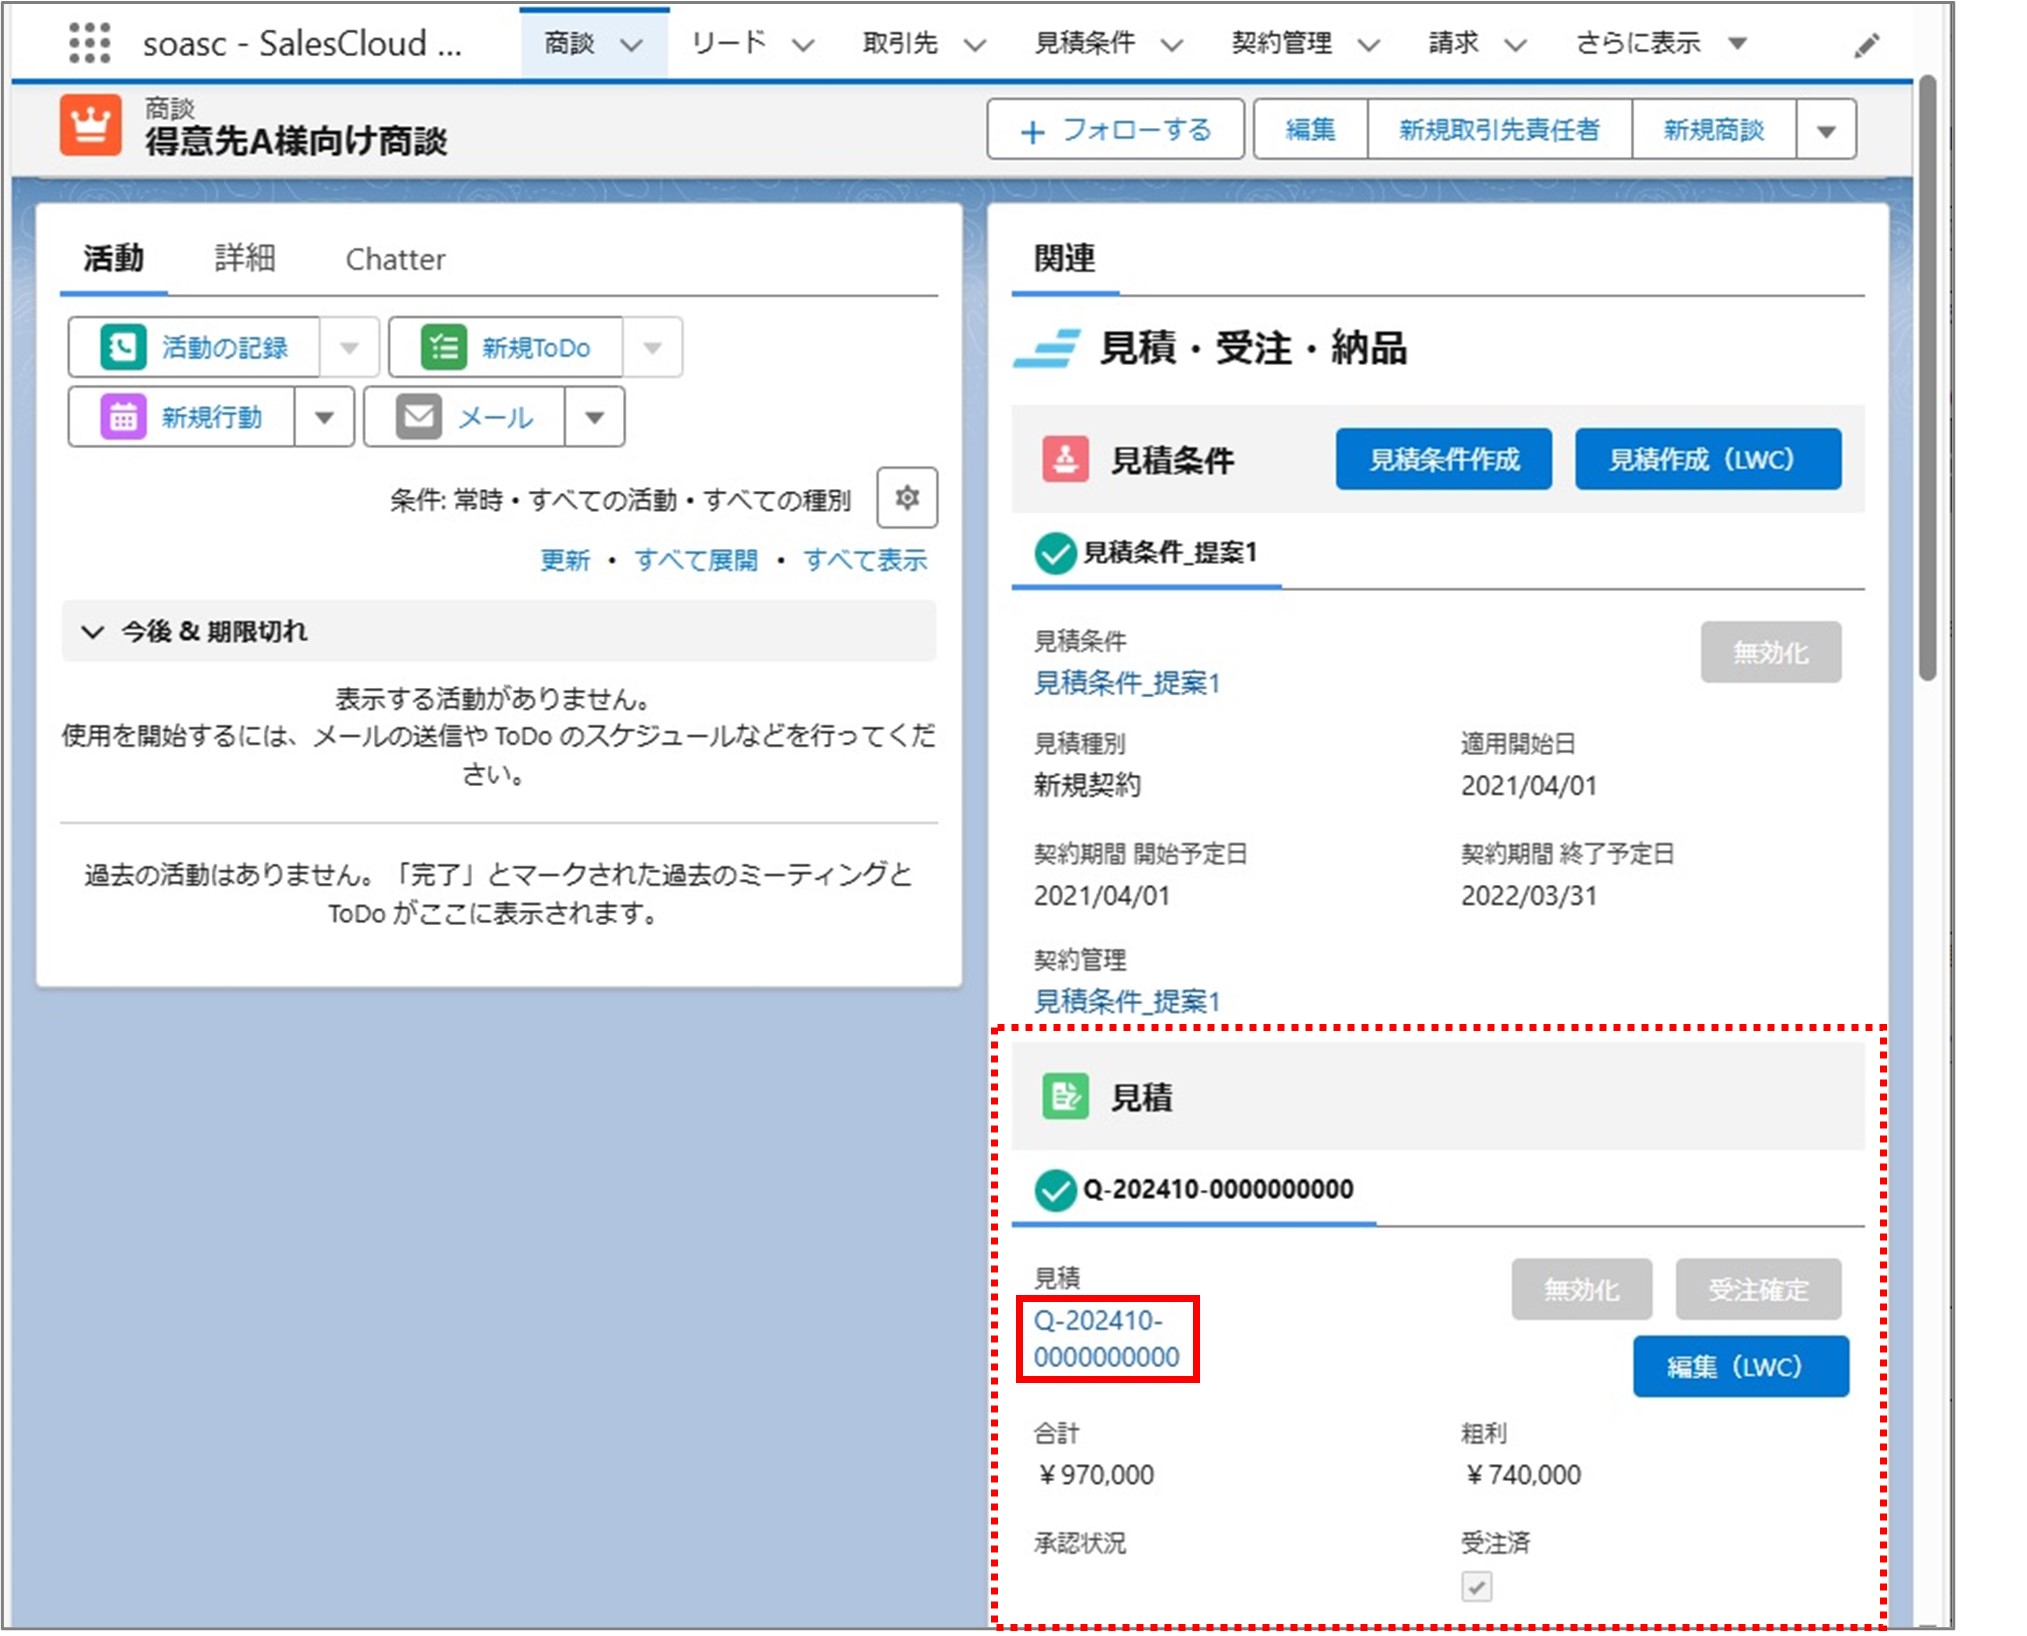Image resolution: width=2027 pixels, height=1636 pixels.
Task: Click the 合計 value ¥970,000
Action: 1096,1475
